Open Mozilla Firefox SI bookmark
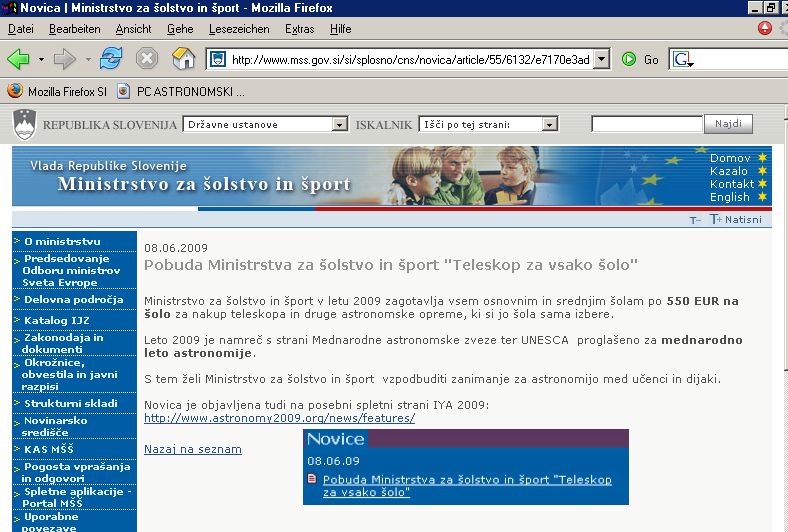The image size is (788, 532). (58, 91)
